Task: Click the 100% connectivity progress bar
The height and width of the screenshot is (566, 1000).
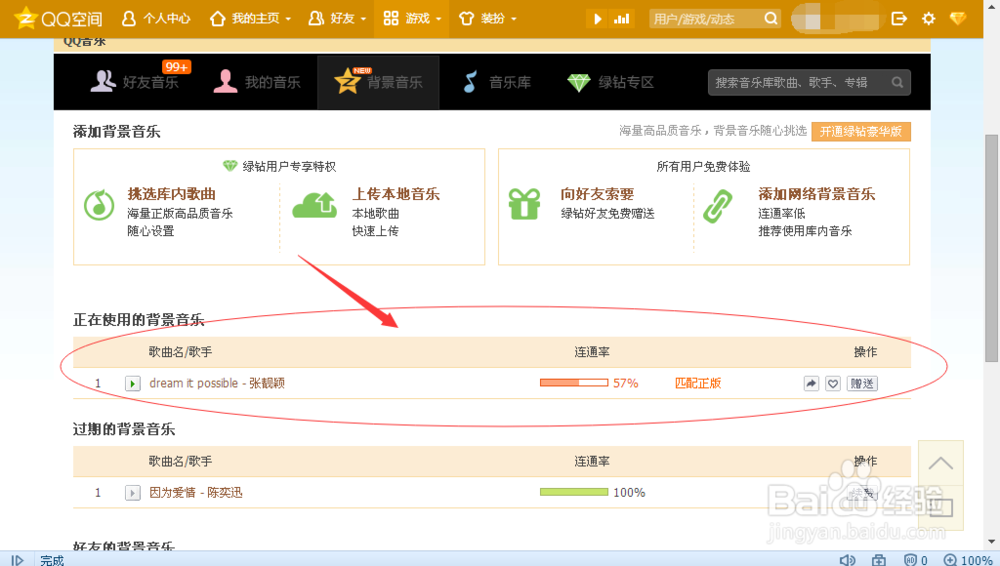Action: [574, 492]
